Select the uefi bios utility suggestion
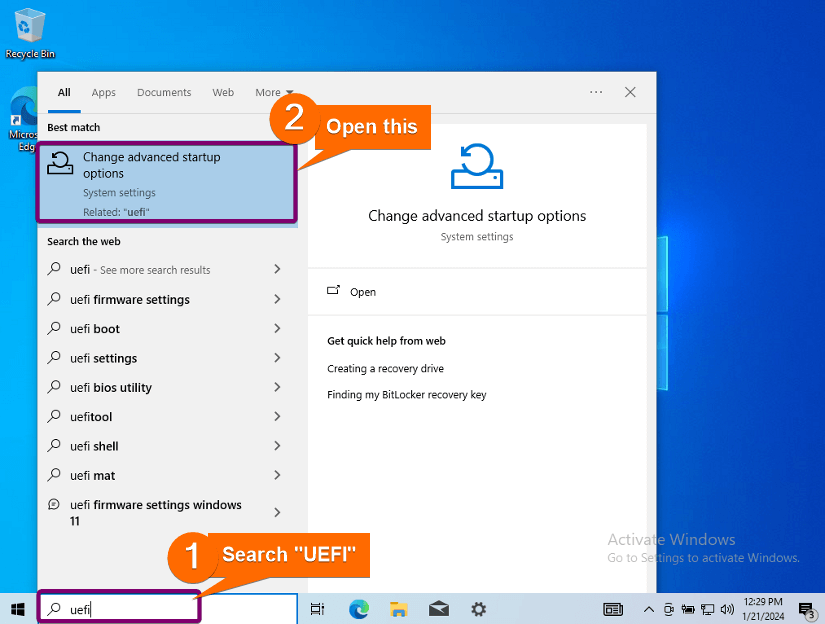 pyautogui.click(x=167, y=388)
